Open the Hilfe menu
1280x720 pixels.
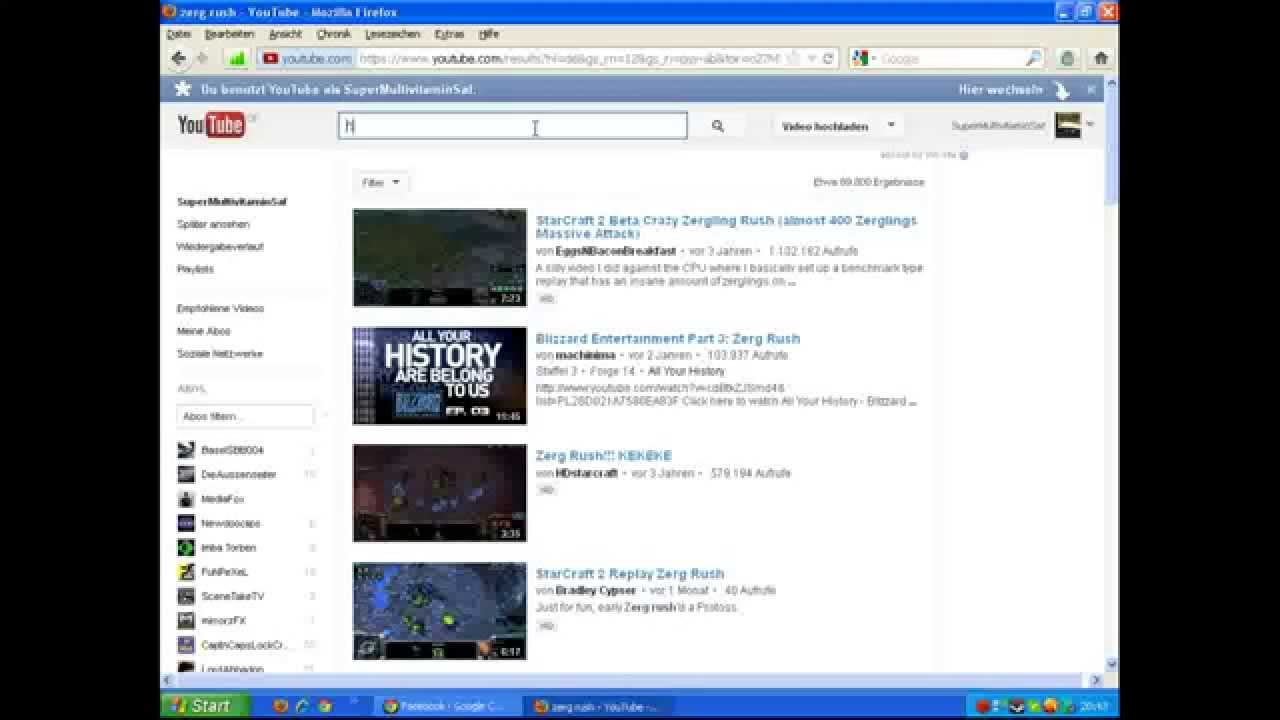[488, 34]
